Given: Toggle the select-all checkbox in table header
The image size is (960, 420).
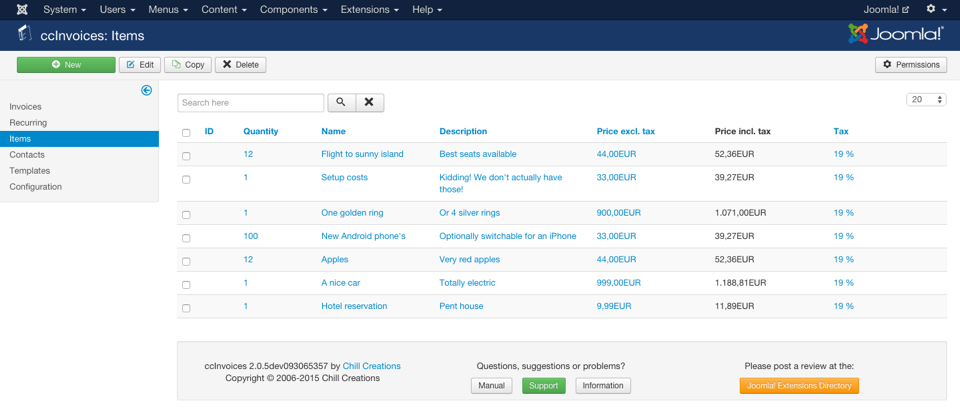Looking at the screenshot, I should point(186,132).
